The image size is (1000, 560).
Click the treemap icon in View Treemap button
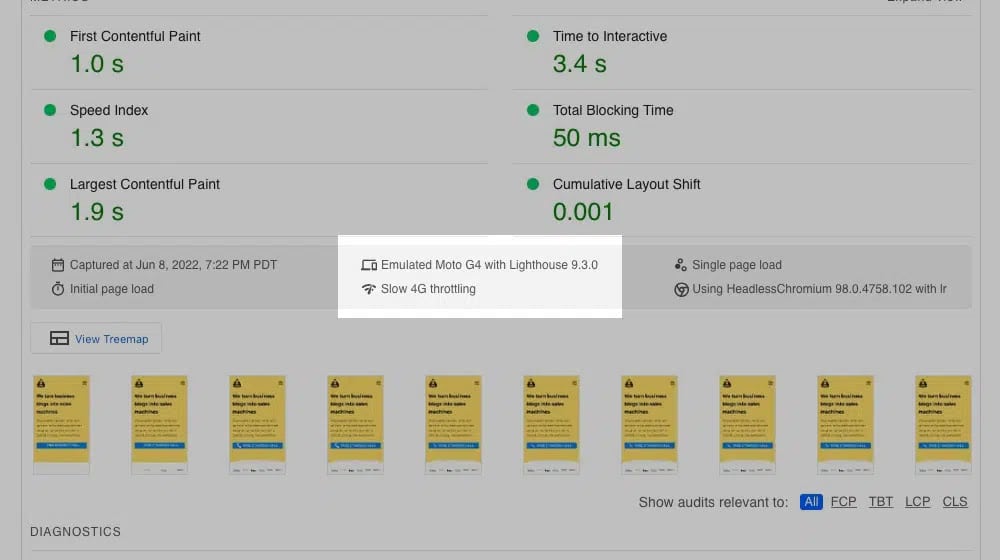(59, 338)
